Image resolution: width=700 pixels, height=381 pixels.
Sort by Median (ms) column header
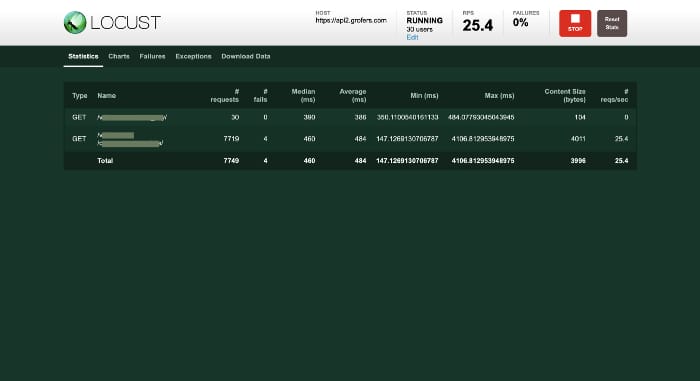[x=303, y=96]
